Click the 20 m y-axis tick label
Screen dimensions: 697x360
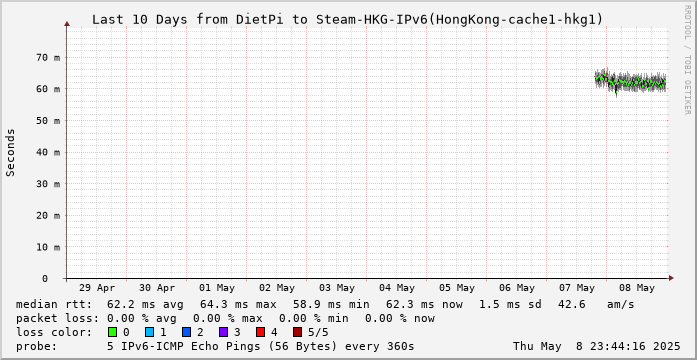(48, 215)
